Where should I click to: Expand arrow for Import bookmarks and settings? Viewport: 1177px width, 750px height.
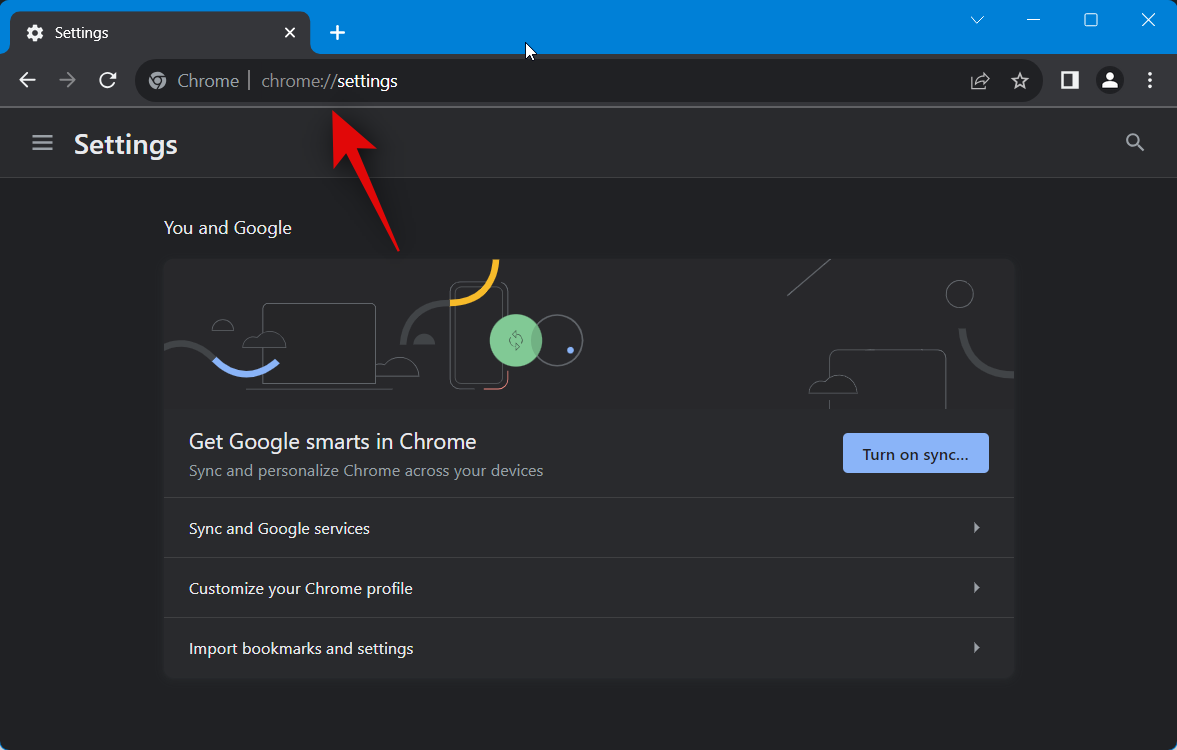pos(977,648)
